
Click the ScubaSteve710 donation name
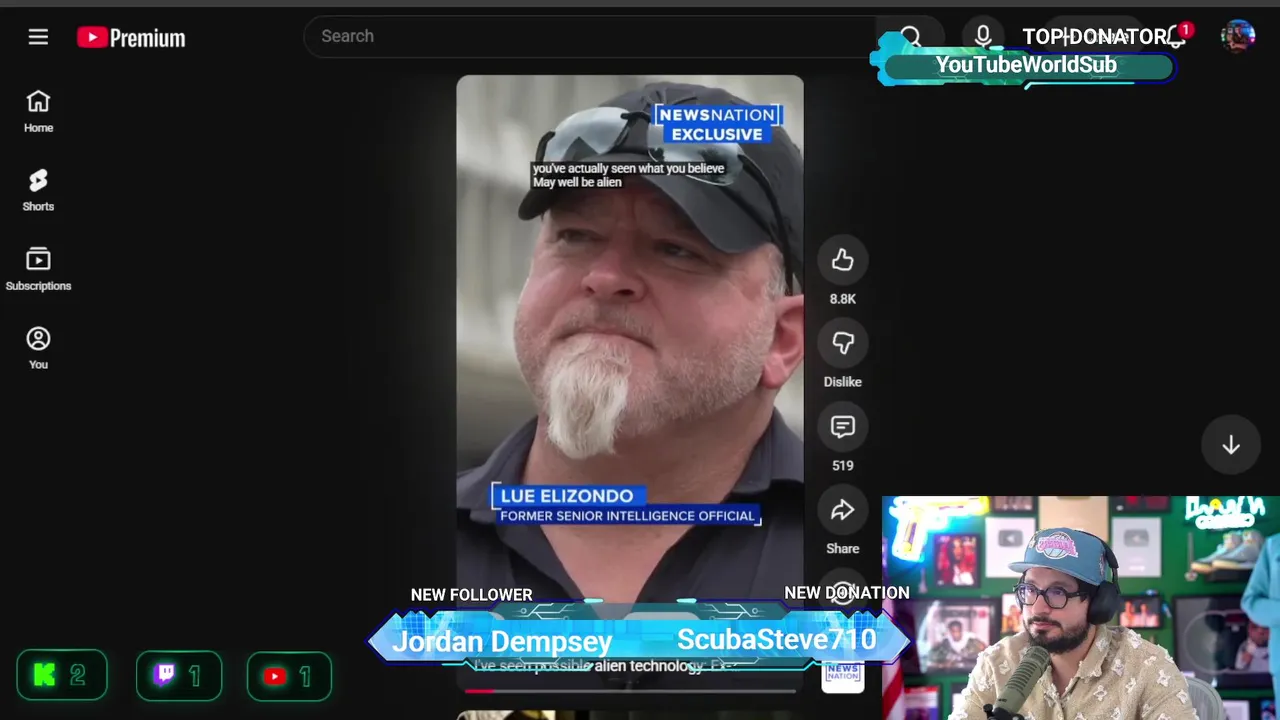coord(776,640)
